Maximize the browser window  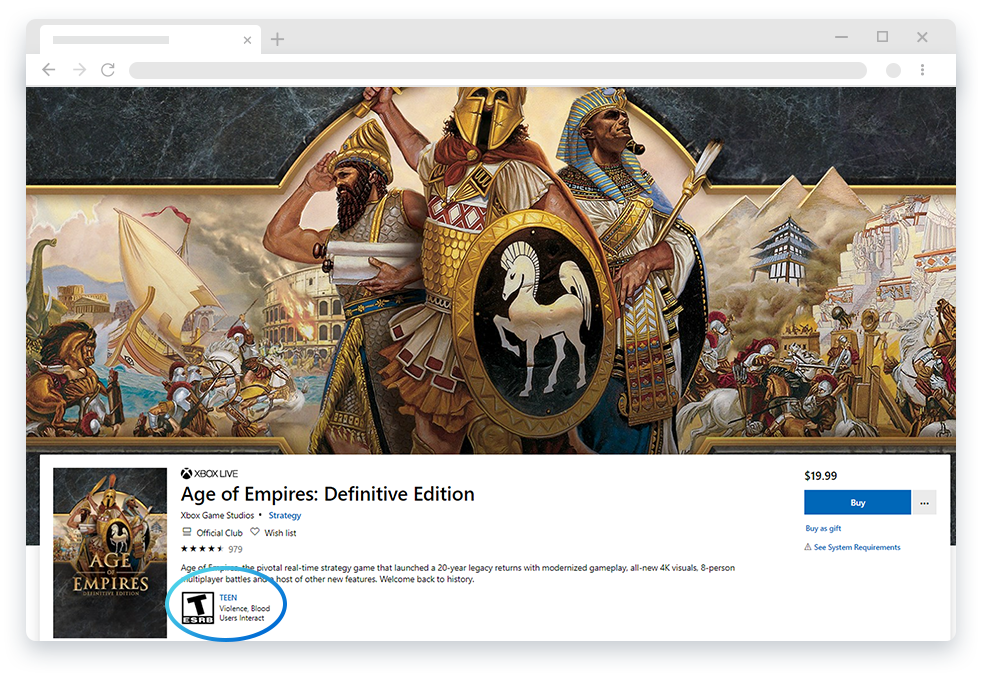pyautogui.click(x=883, y=37)
